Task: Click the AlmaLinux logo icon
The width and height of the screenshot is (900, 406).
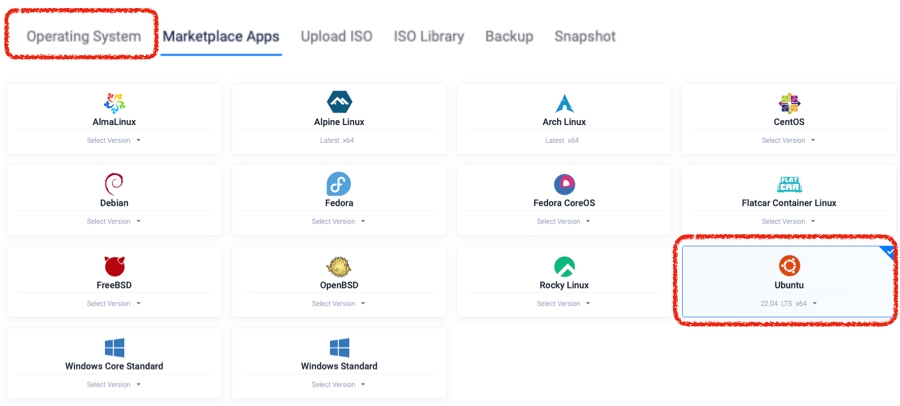Action: [114, 103]
